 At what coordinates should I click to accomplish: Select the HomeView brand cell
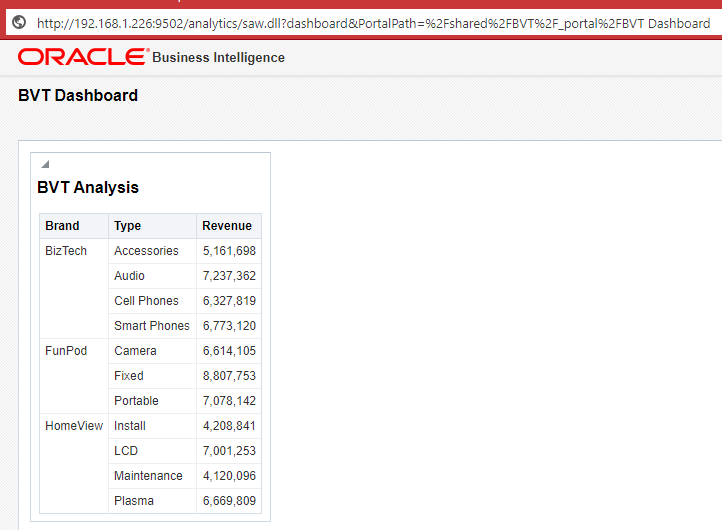pyautogui.click(x=74, y=463)
